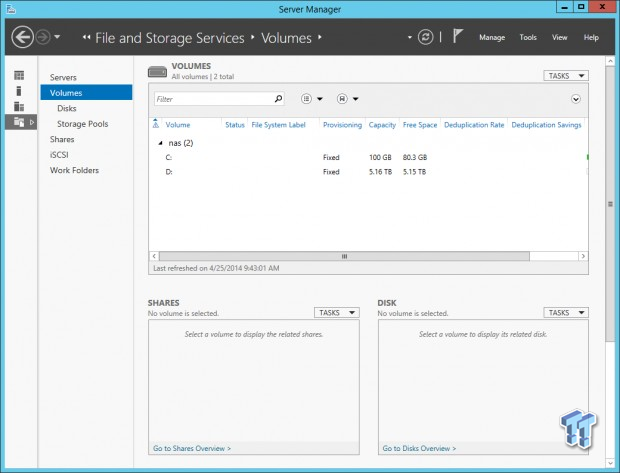Click the vertical scrollbar up arrow
The width and height of the screenshot is (620, 473).
[x=610, y=61]
